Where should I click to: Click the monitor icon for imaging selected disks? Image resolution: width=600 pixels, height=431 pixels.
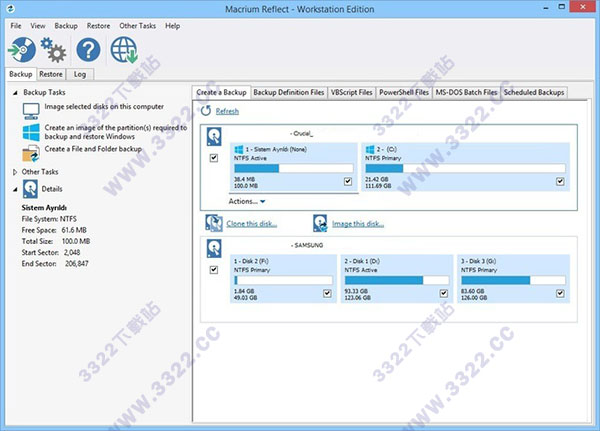(31, 111)
